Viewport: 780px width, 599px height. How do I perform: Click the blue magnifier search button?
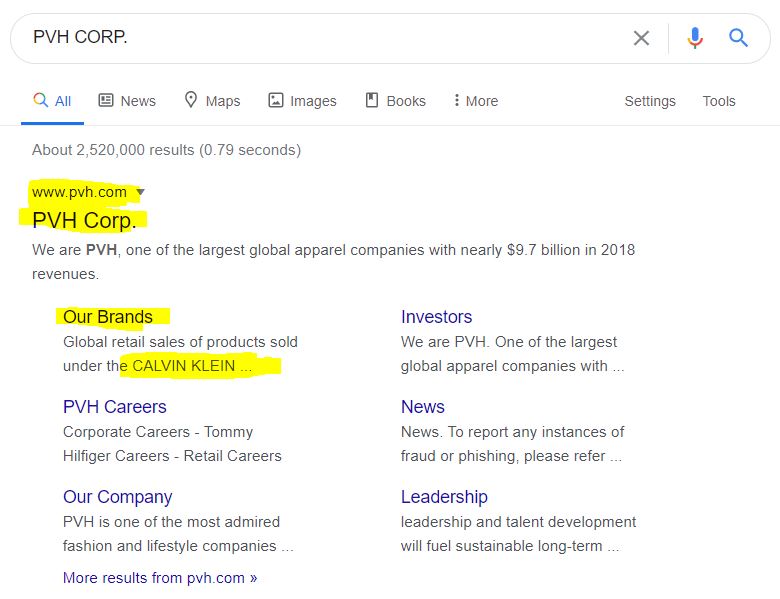pos(739,38)
